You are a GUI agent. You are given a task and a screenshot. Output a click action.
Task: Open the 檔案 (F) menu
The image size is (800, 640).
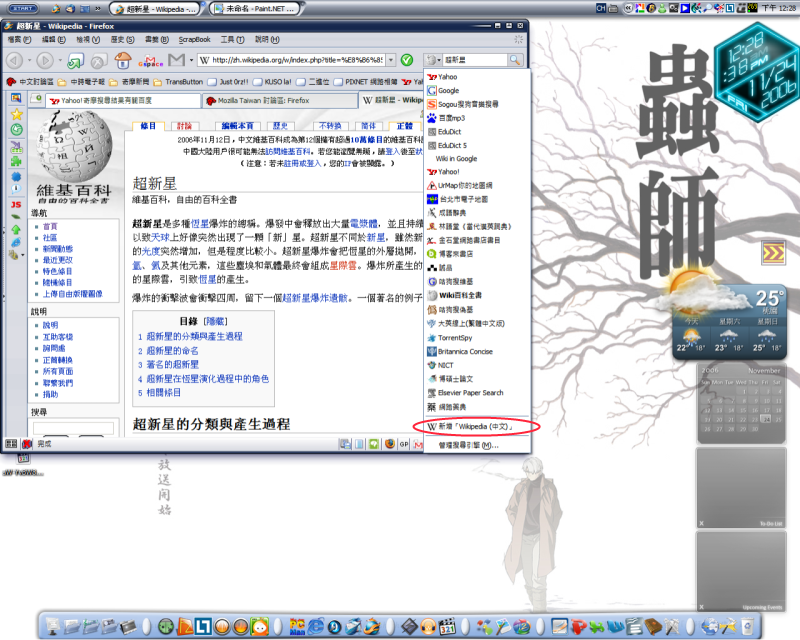(x=19, y=39)
